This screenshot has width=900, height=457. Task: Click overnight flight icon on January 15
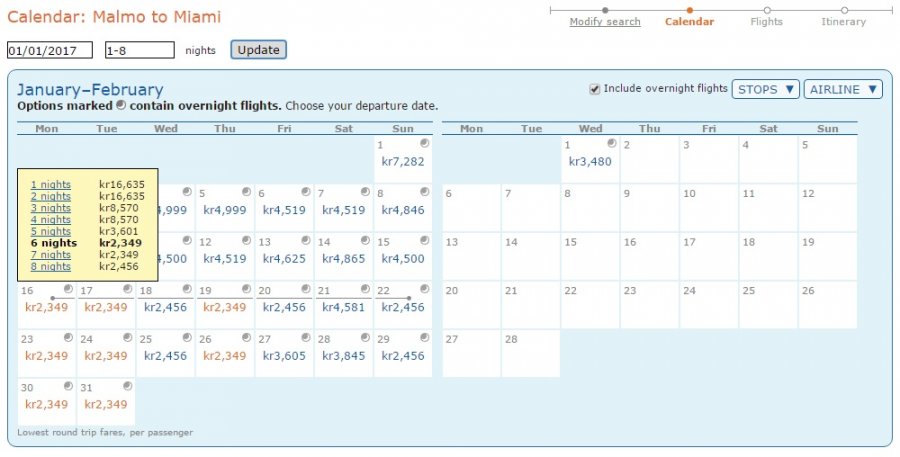point(425,240)
